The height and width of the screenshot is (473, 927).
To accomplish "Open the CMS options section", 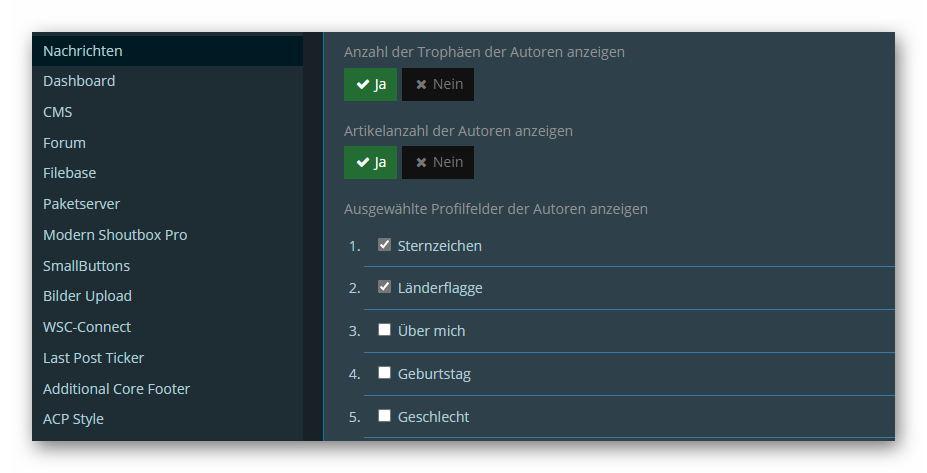I will pos(58,112).
